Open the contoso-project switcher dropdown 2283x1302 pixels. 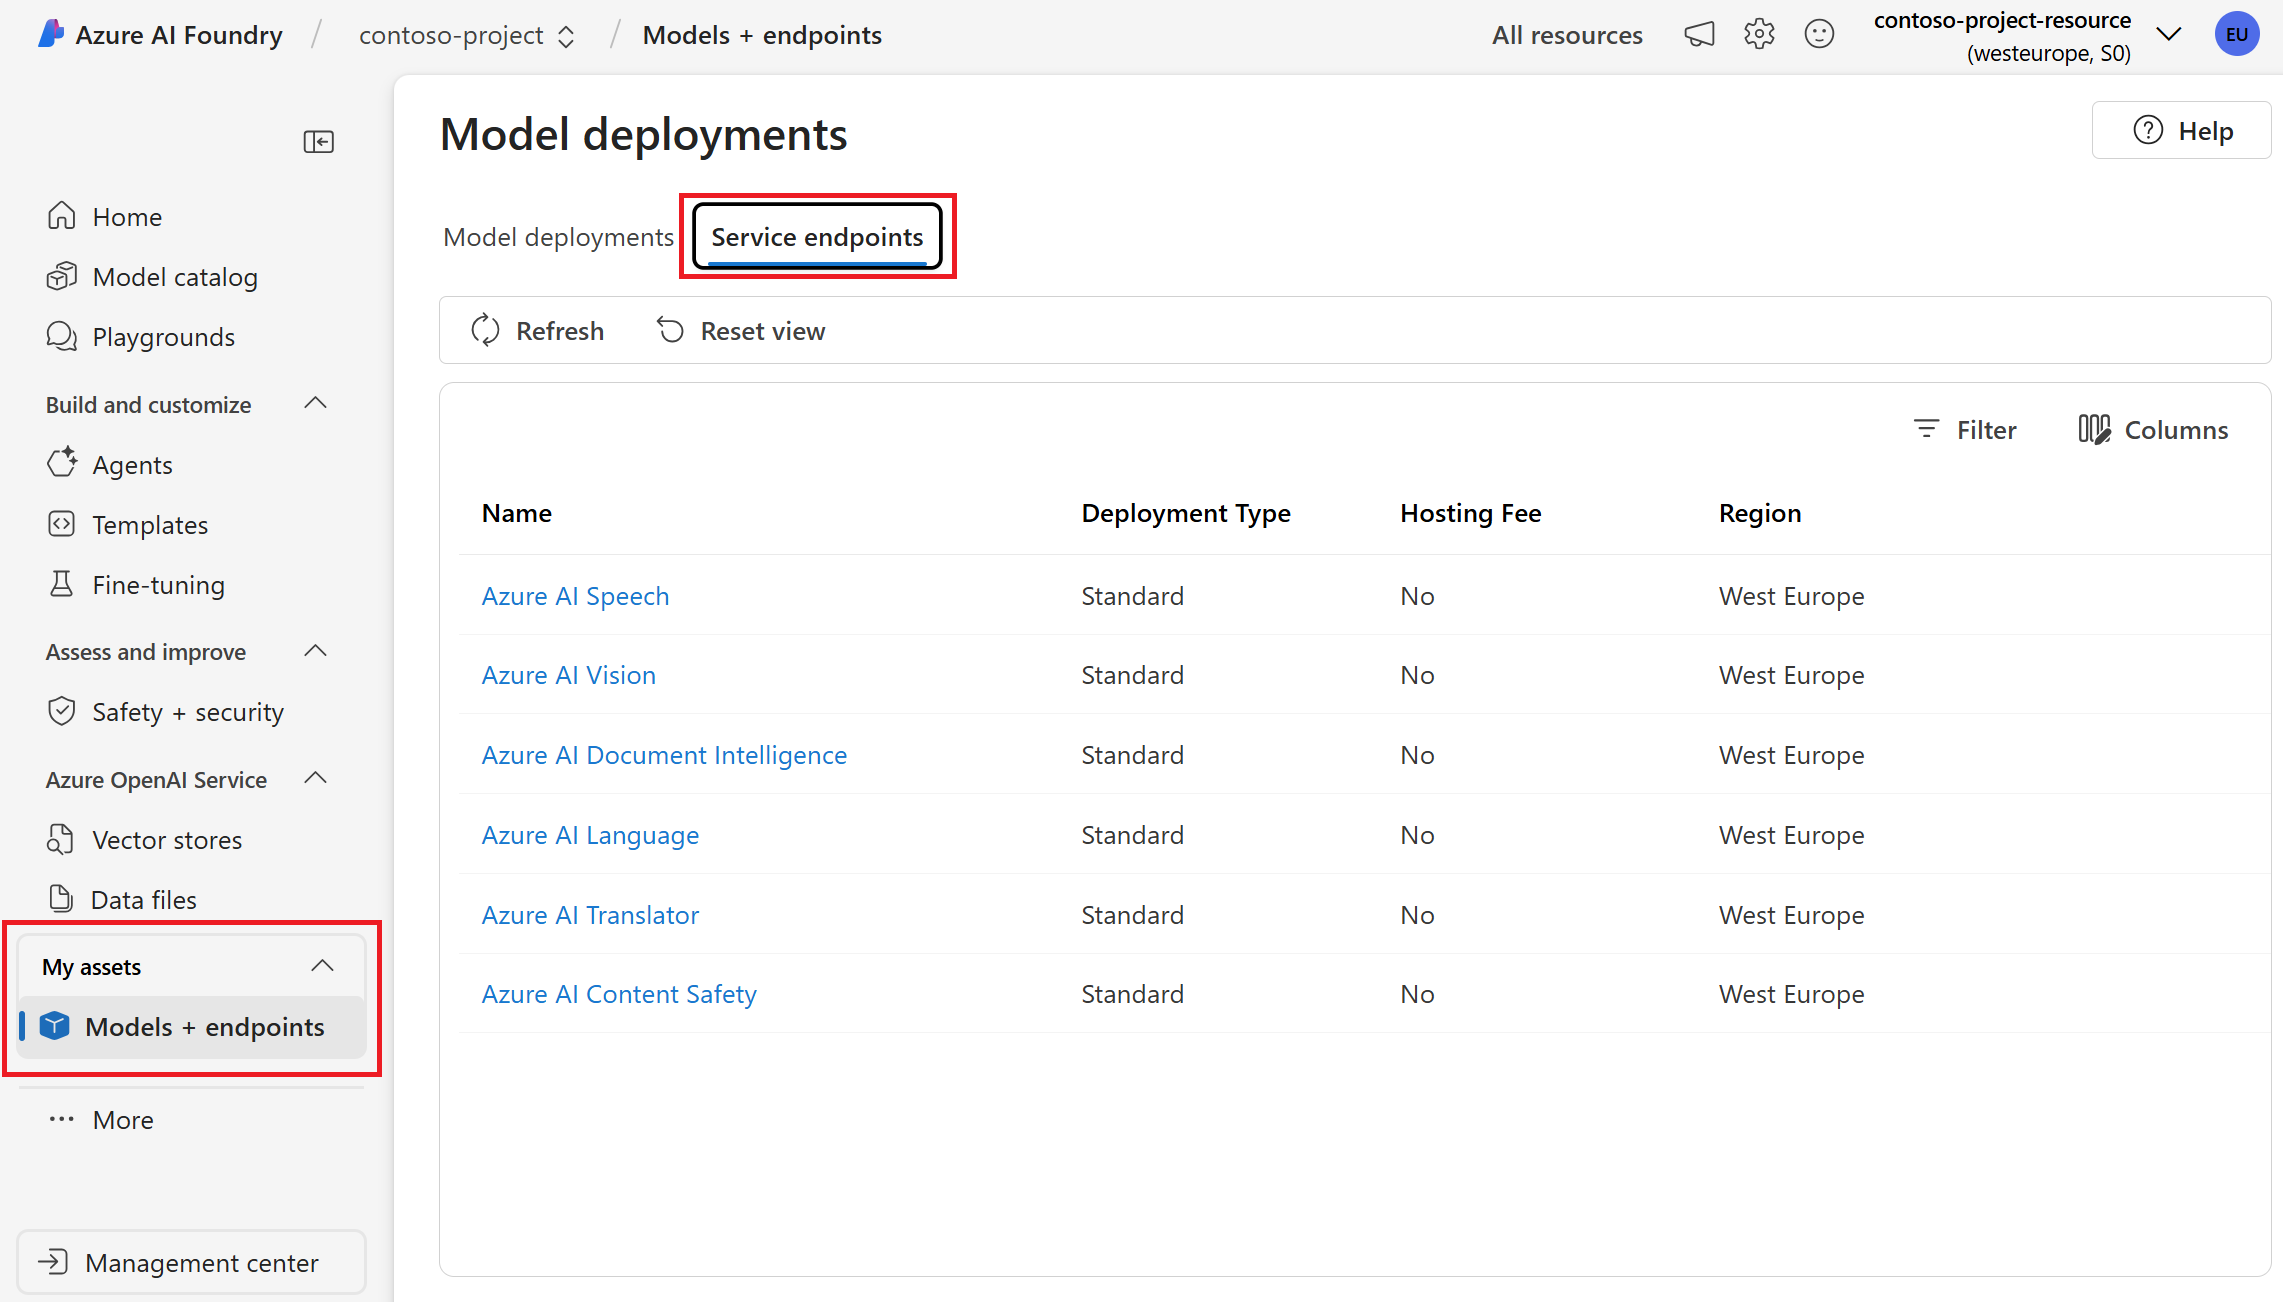(x=467, y=36)
